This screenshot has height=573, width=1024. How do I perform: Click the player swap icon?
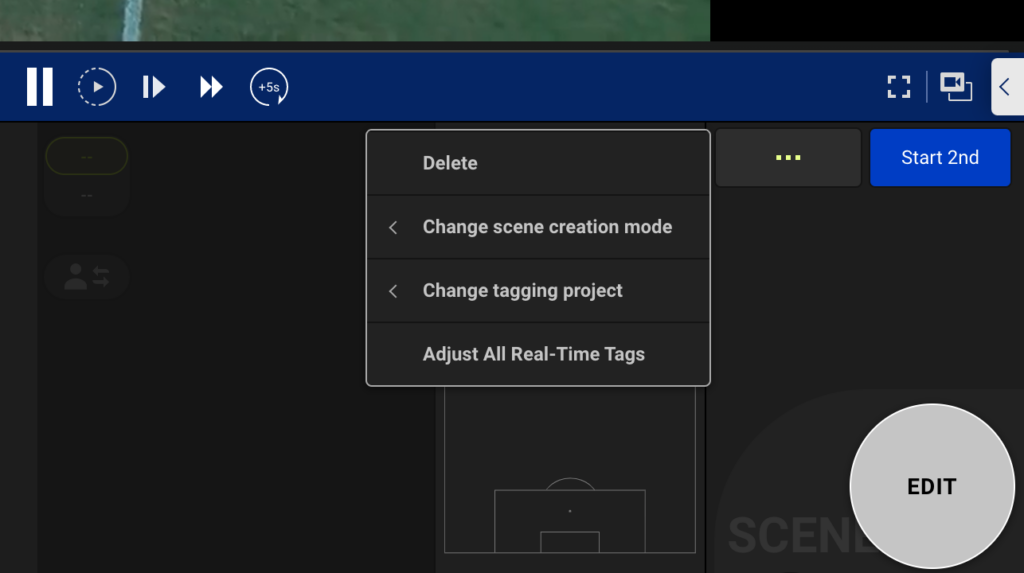pos(87,277)
